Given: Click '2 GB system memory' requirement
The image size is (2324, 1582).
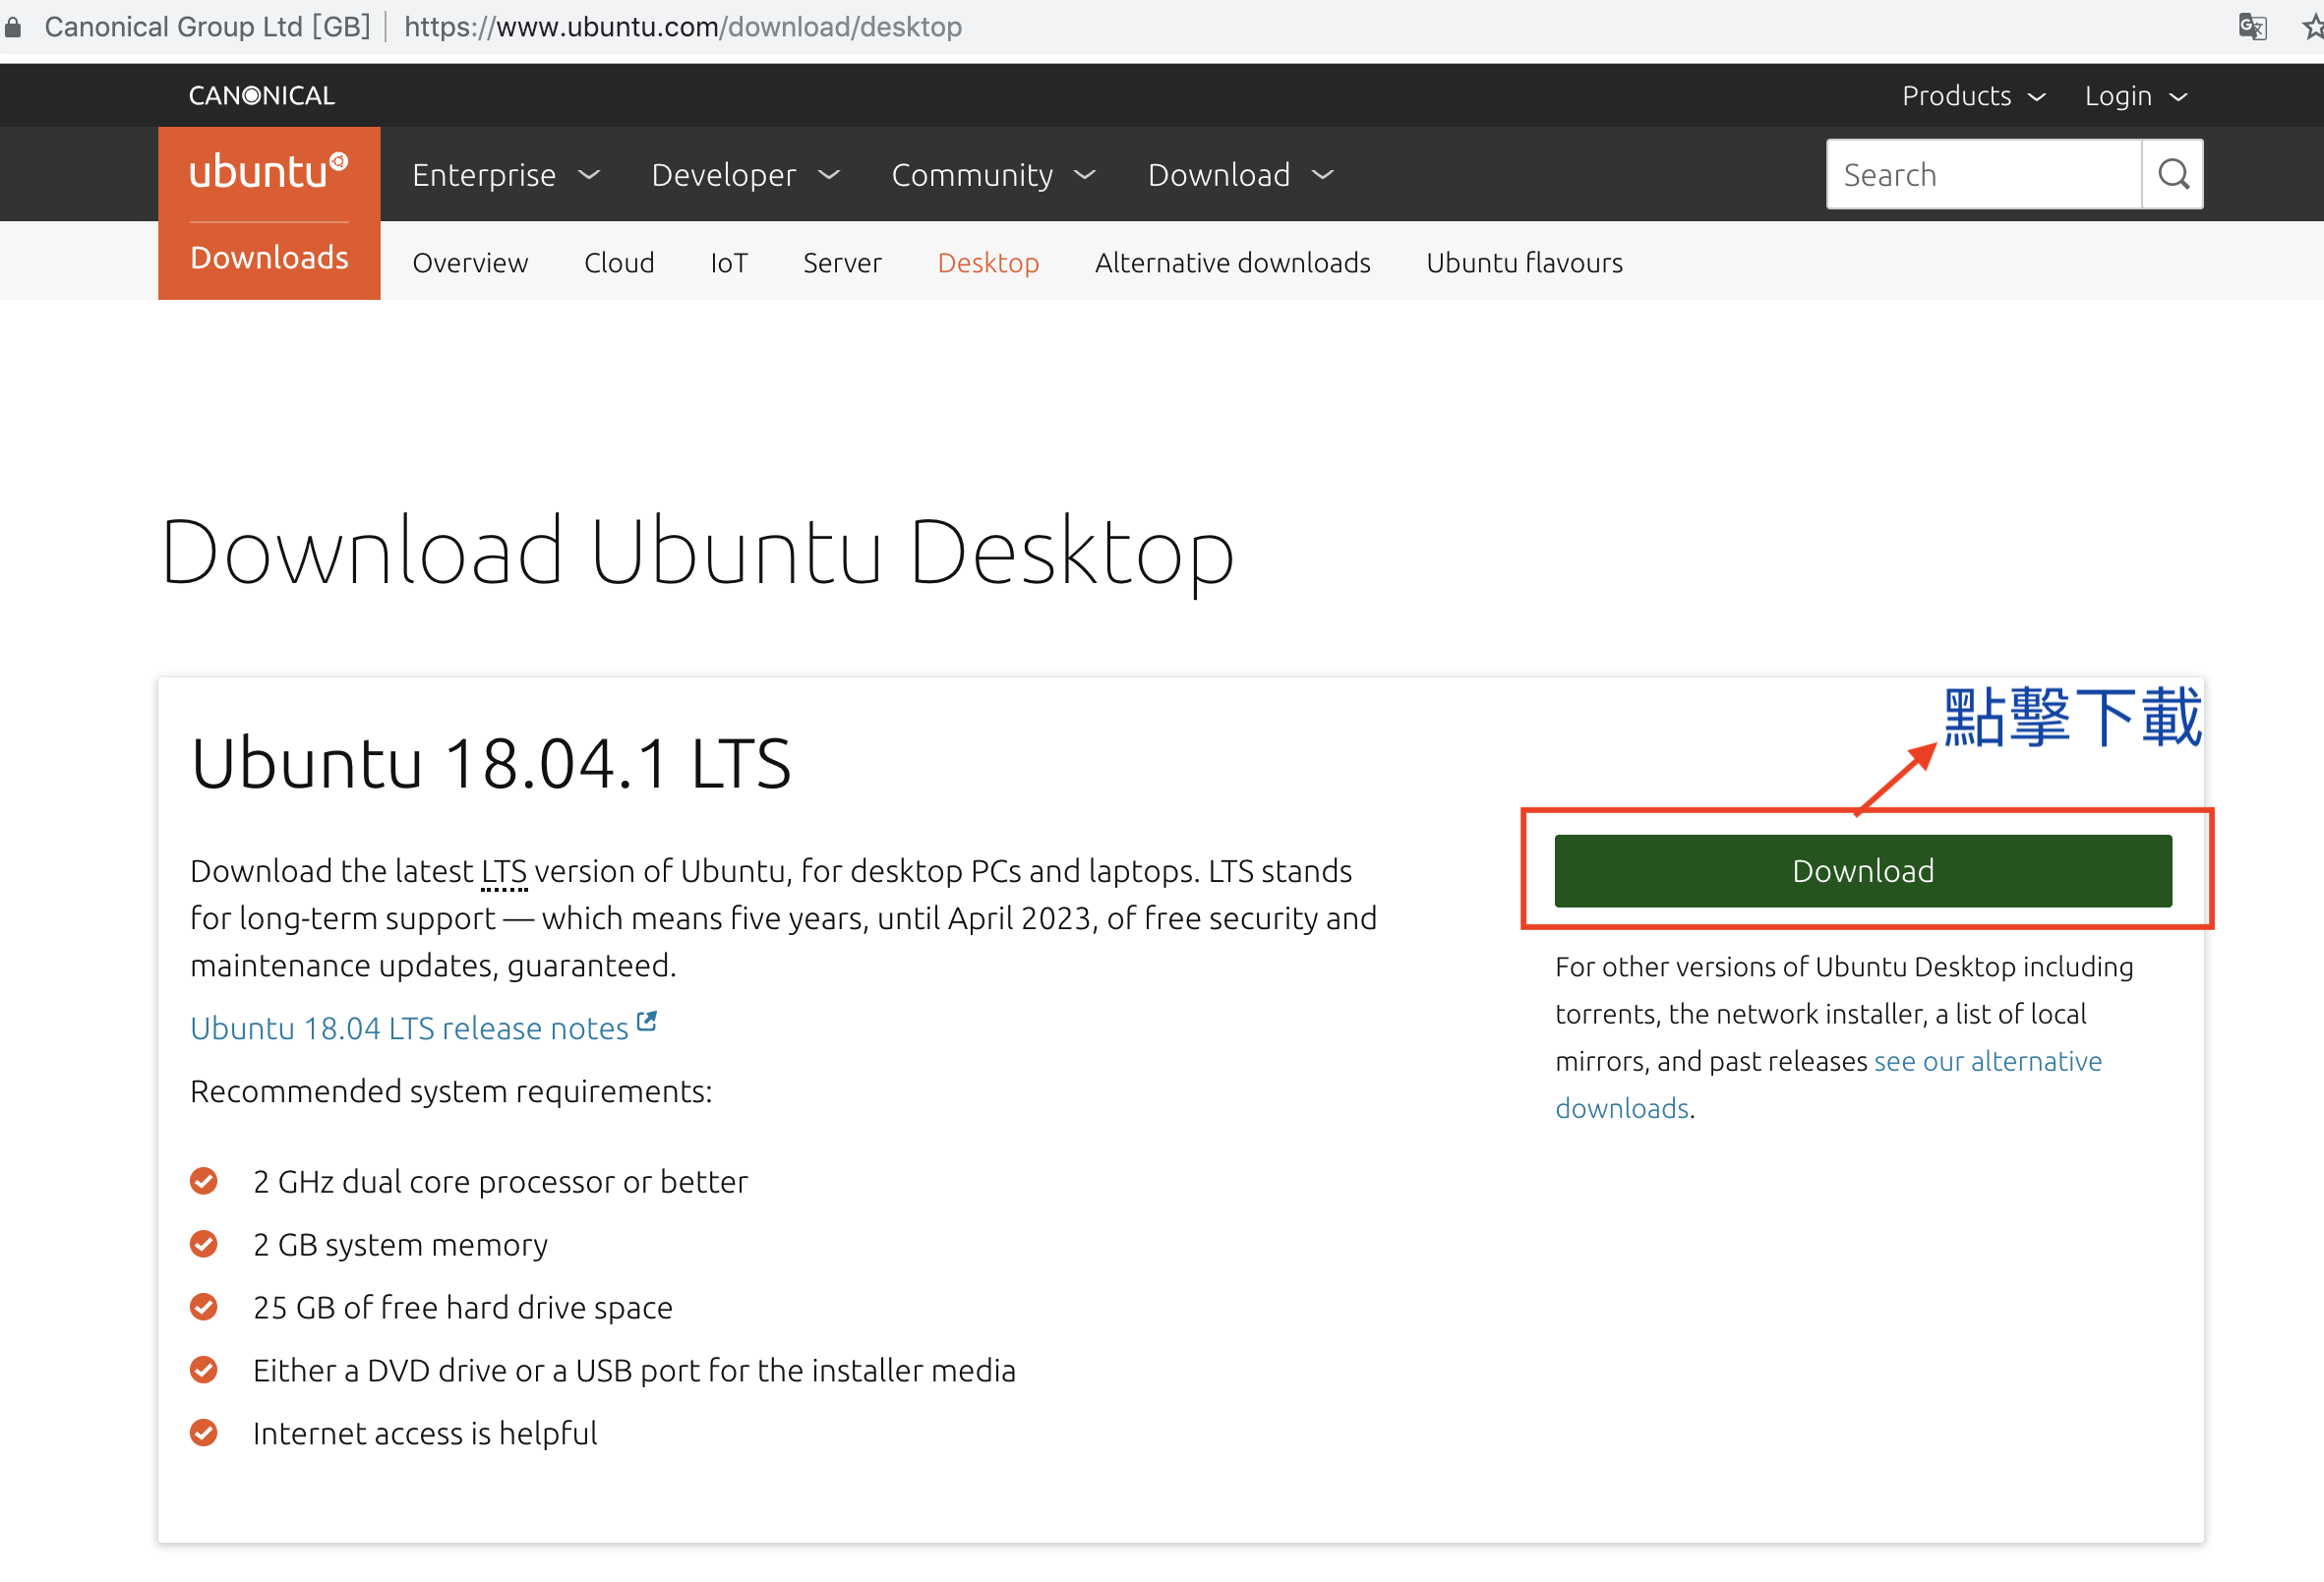Looking at the screenshot, I should 400,1245.
